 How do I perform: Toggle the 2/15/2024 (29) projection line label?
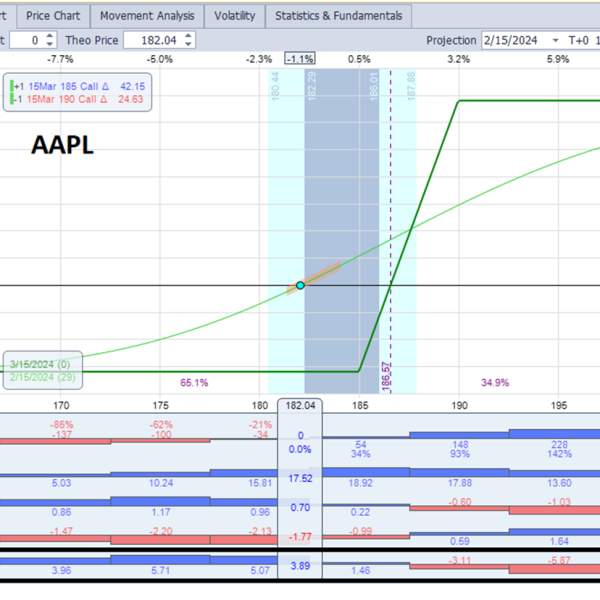click(42, 378)
